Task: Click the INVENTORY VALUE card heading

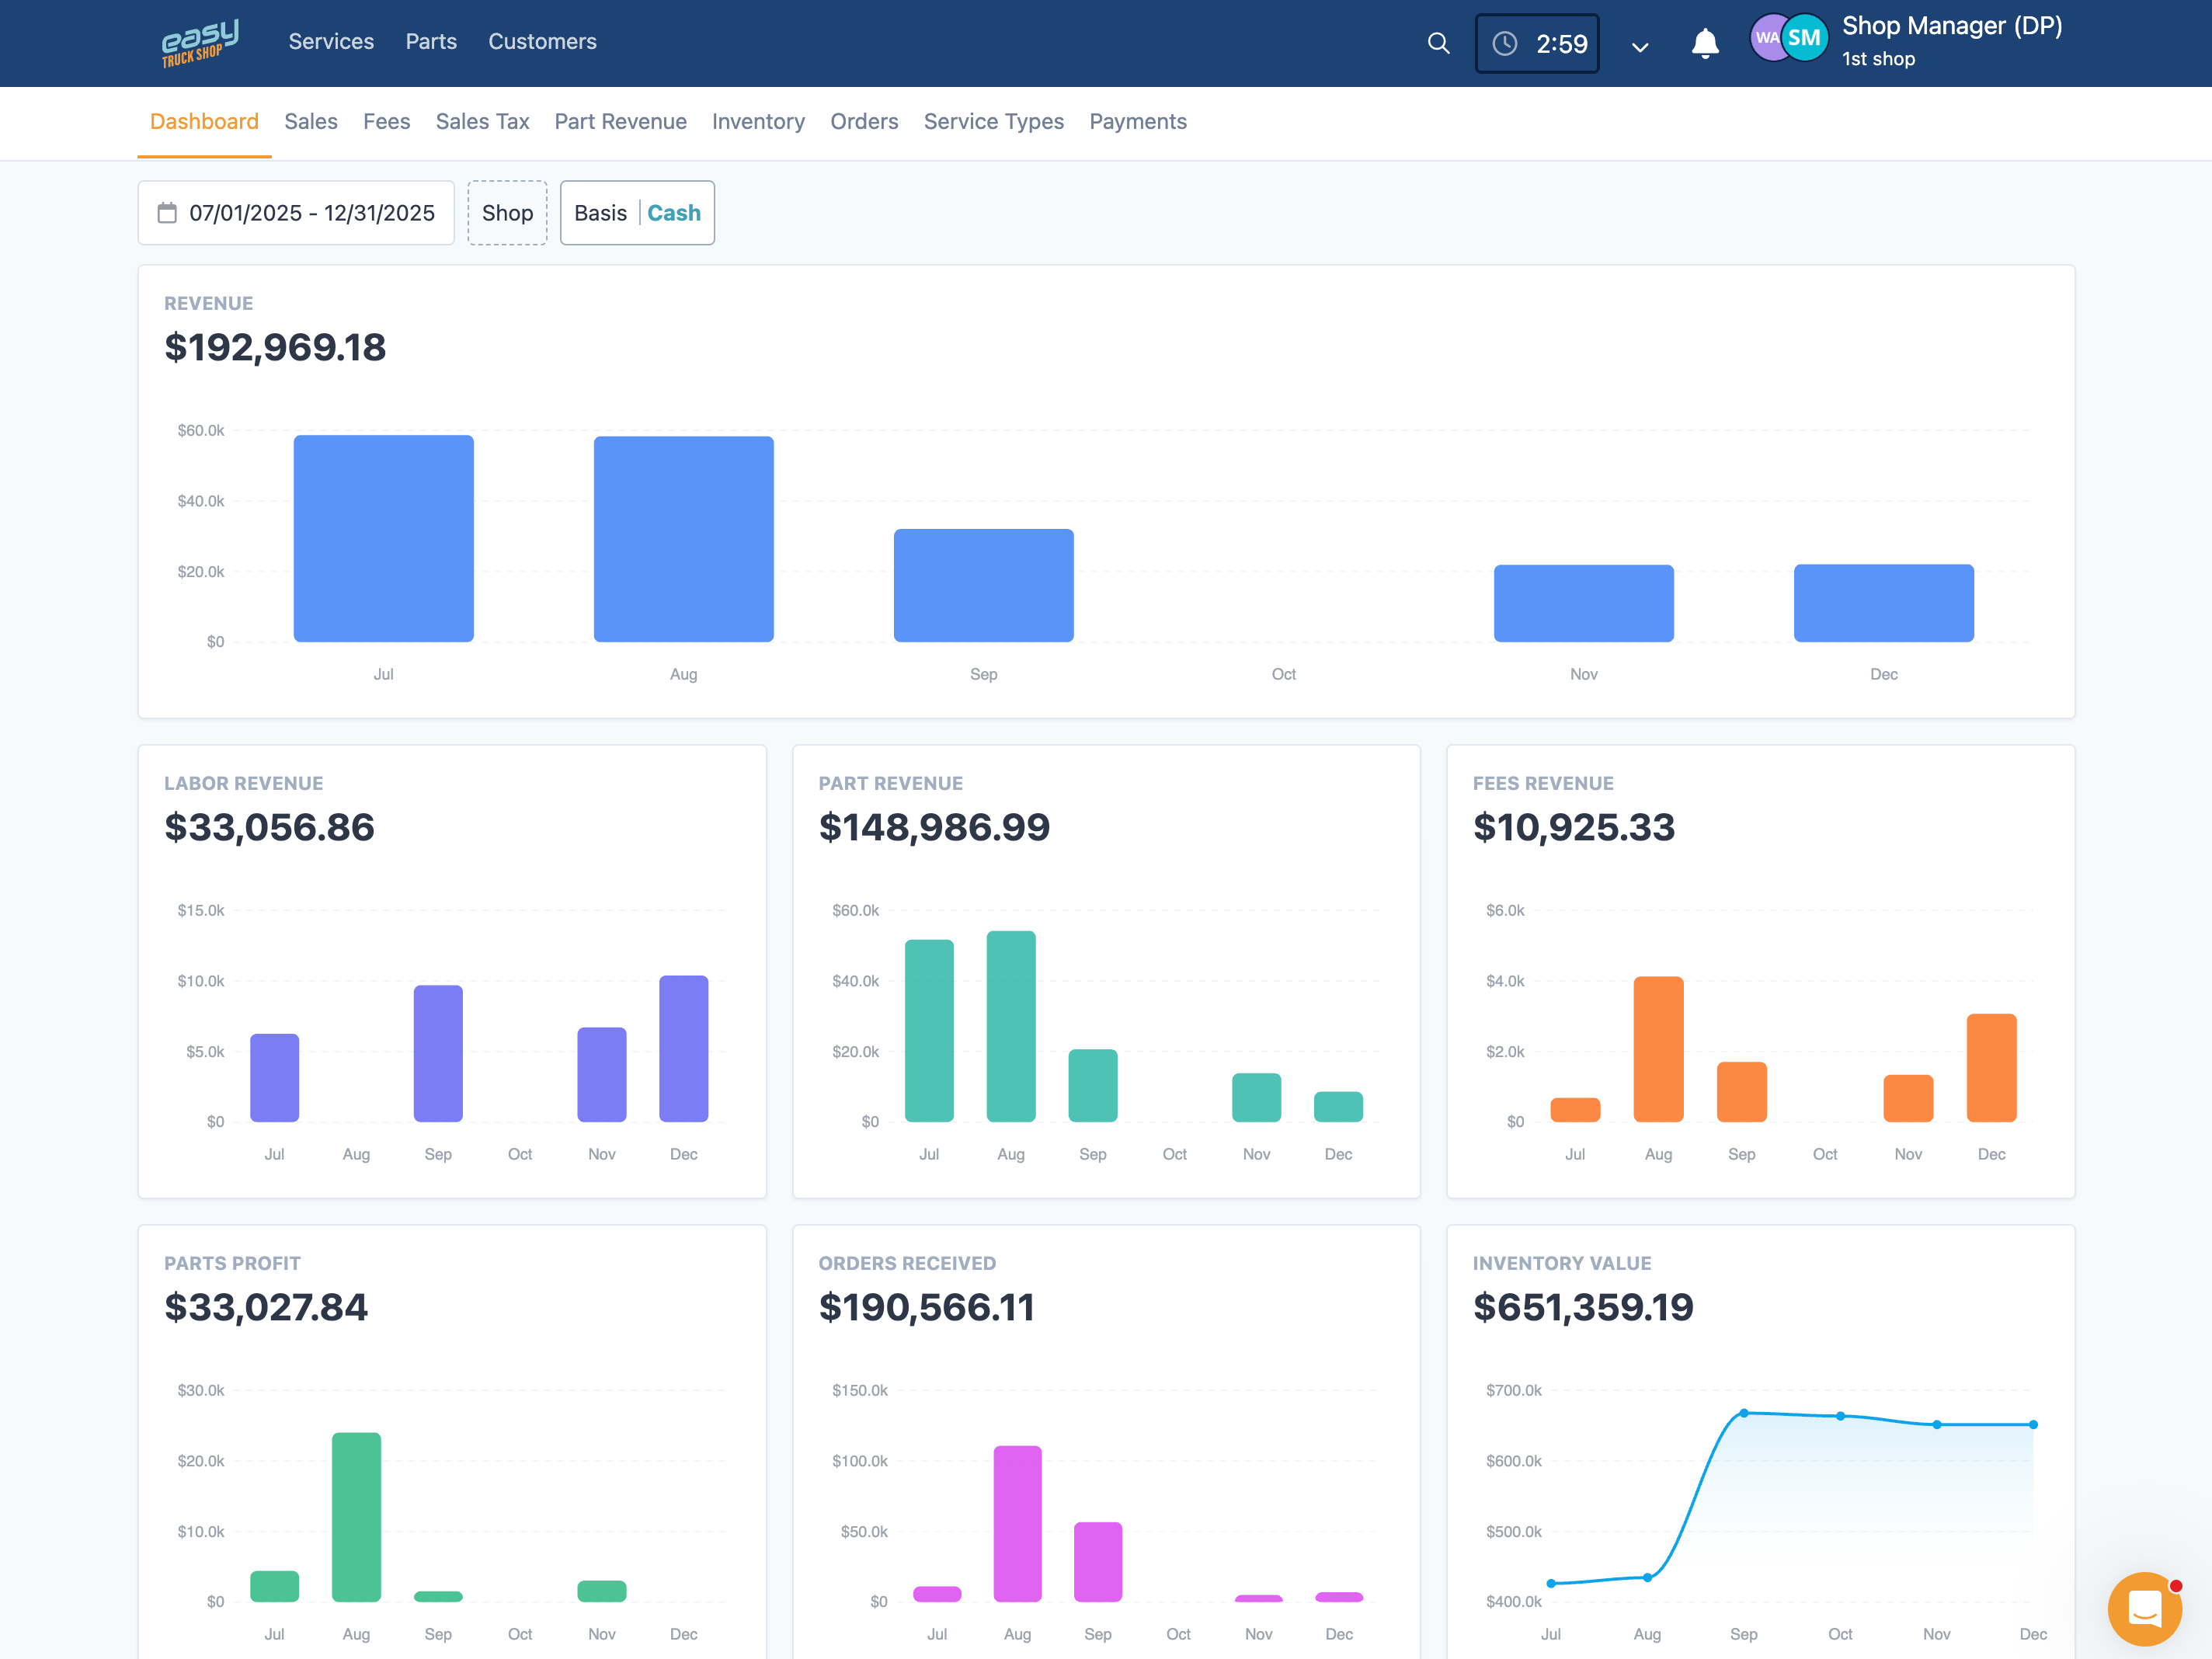Action: coord(1561,1263)
